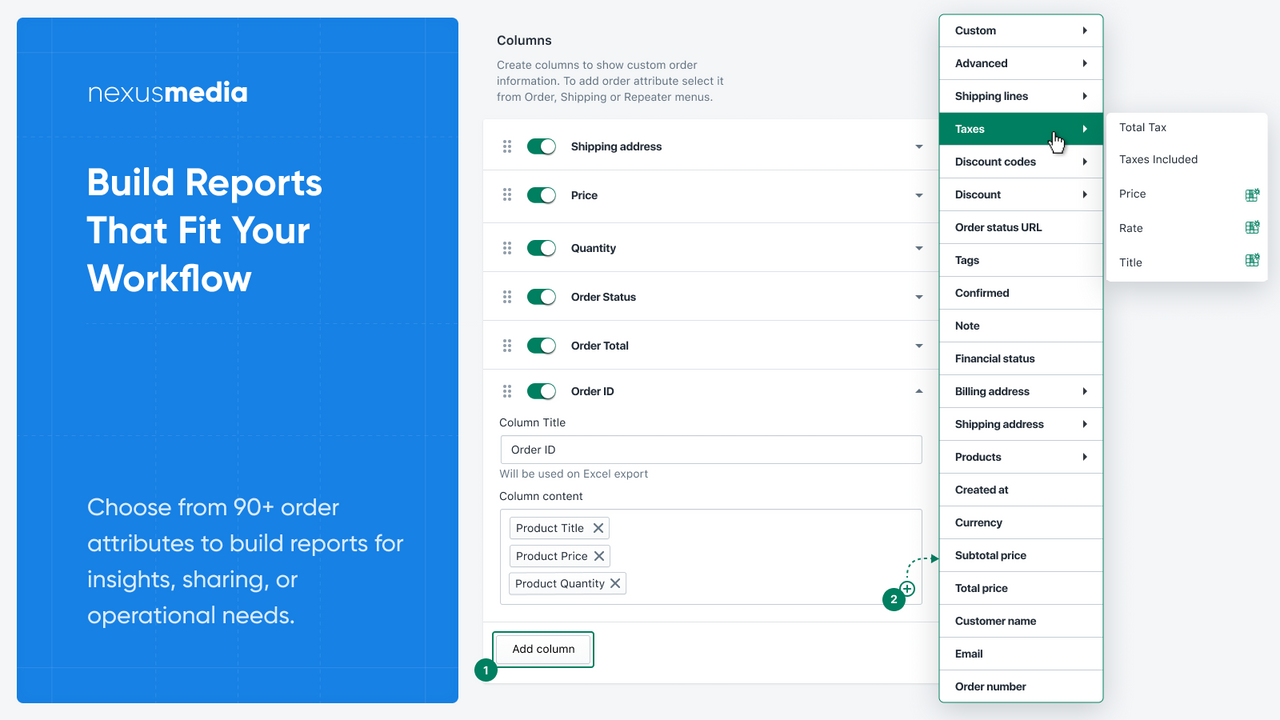Screen dimensions: 1280x720
Task: Choose Title from Taxes submenu
Action: [x=1130, y=262]
